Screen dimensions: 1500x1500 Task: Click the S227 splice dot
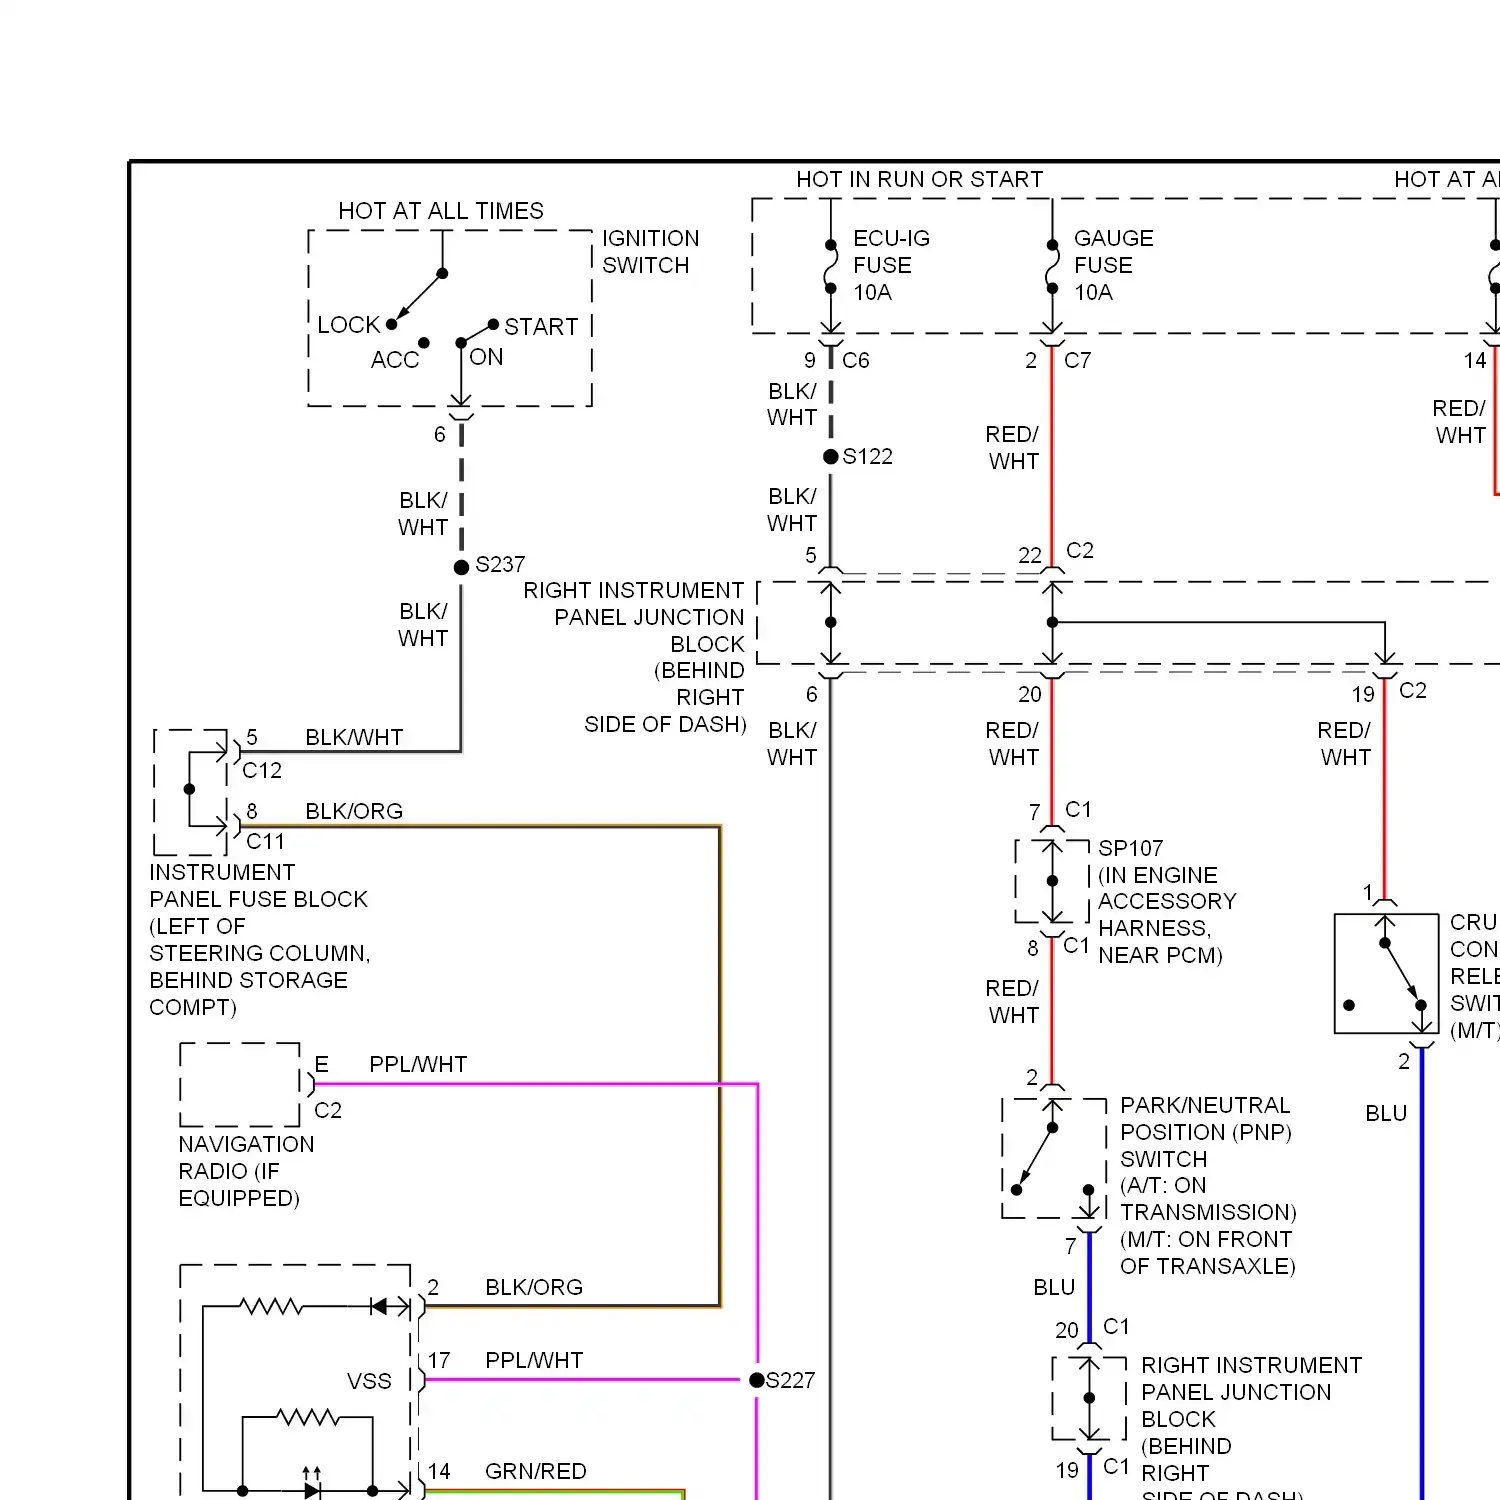click(757, 1380)
